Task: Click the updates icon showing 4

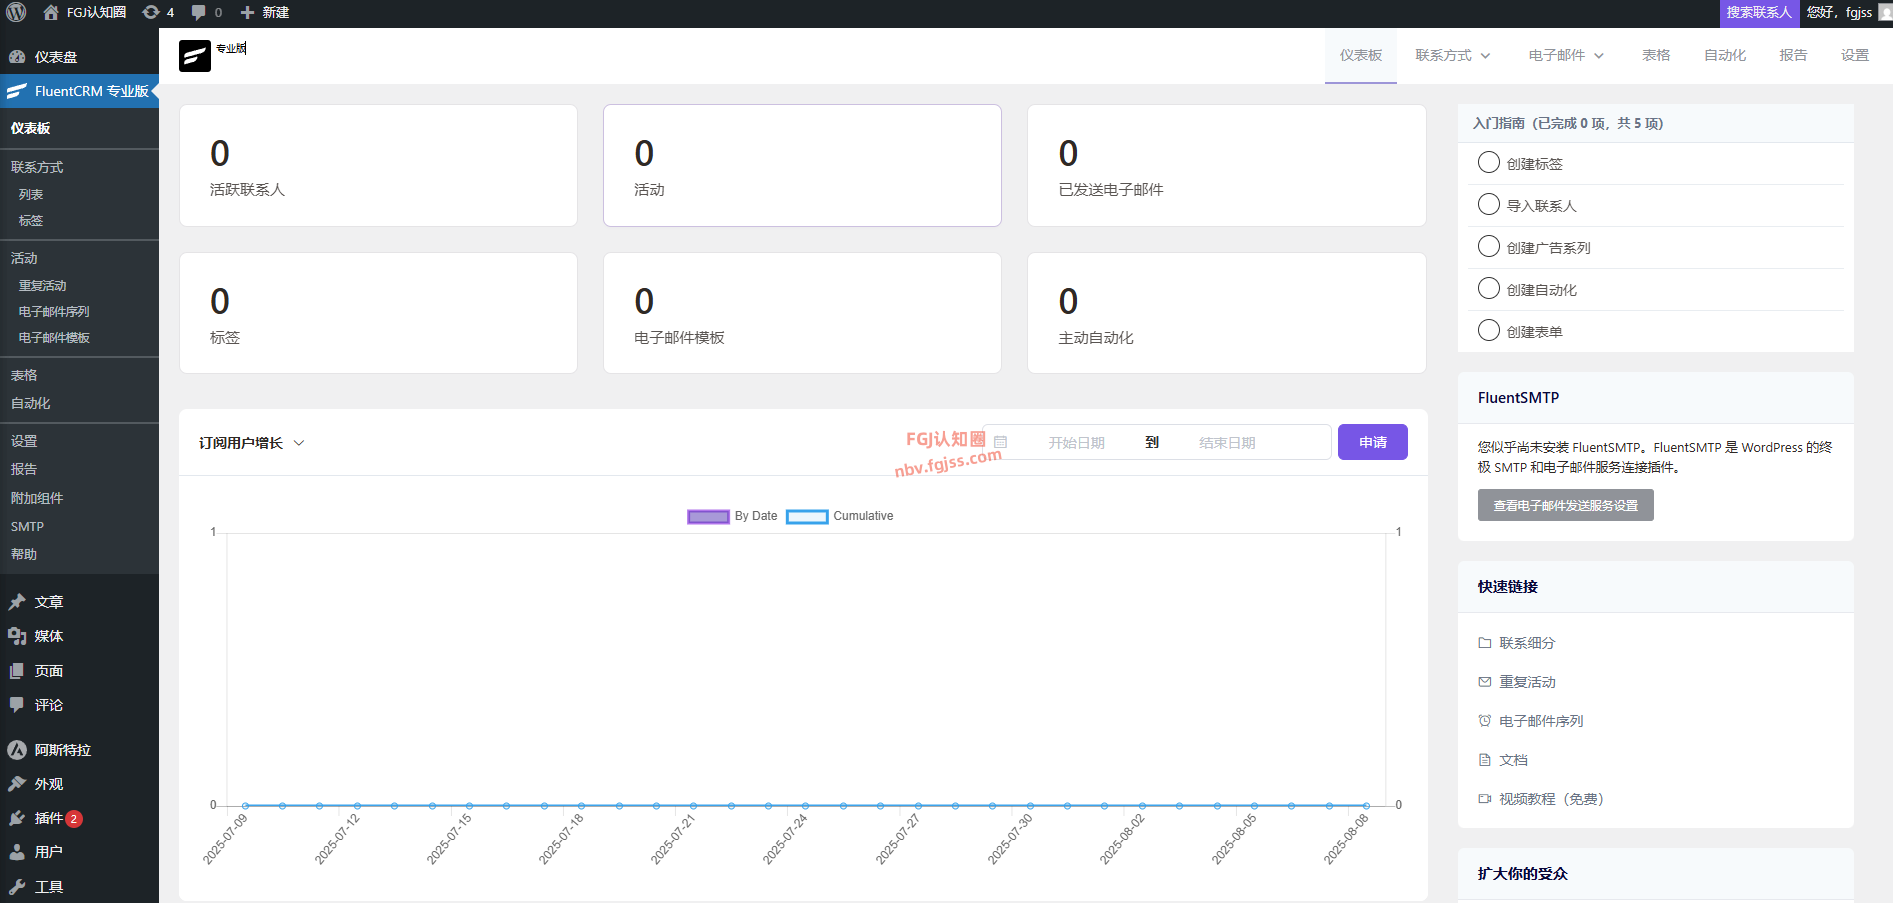Action: point(151,12)
